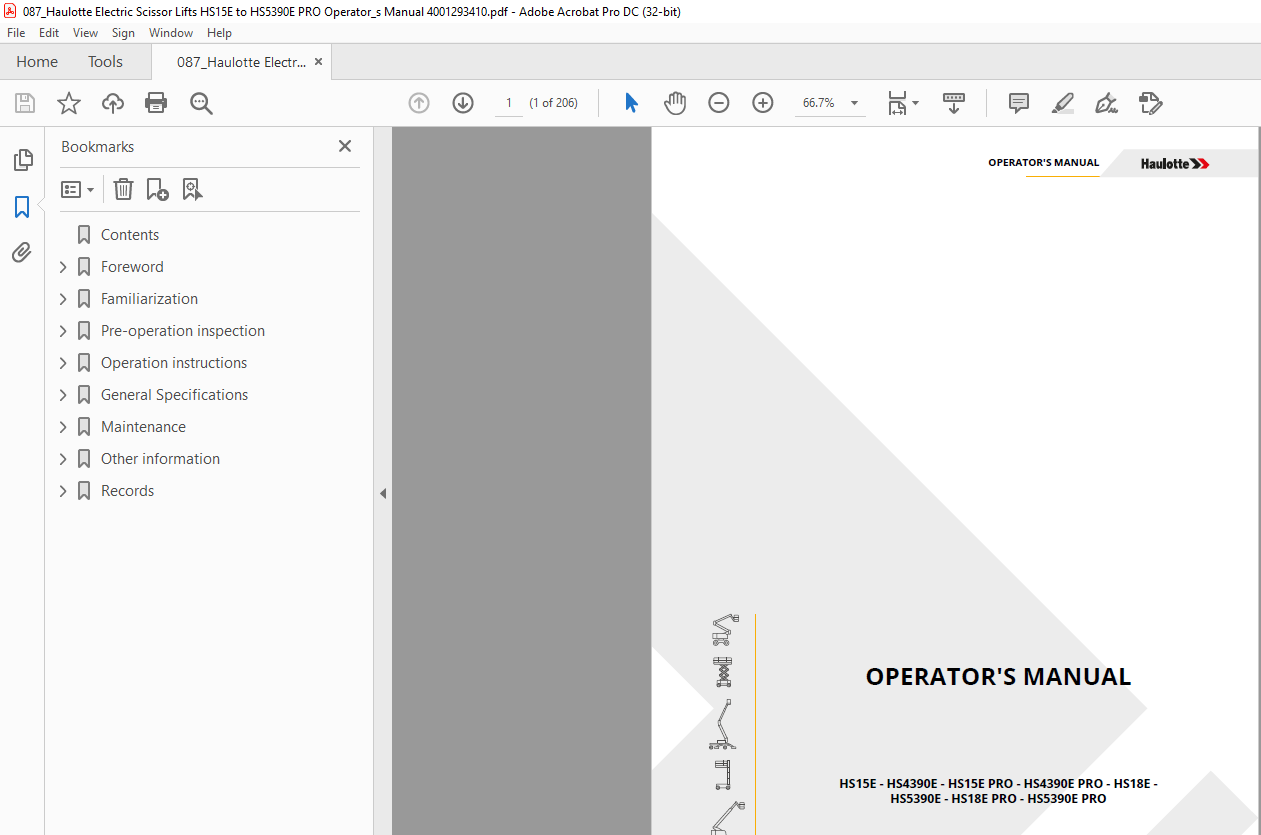Close the document tab

coord(318,61)
